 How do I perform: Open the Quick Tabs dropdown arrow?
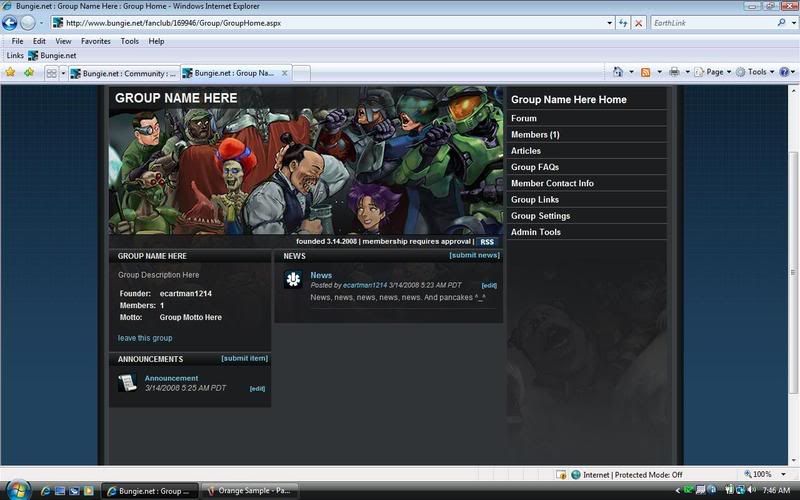[63, 73]
